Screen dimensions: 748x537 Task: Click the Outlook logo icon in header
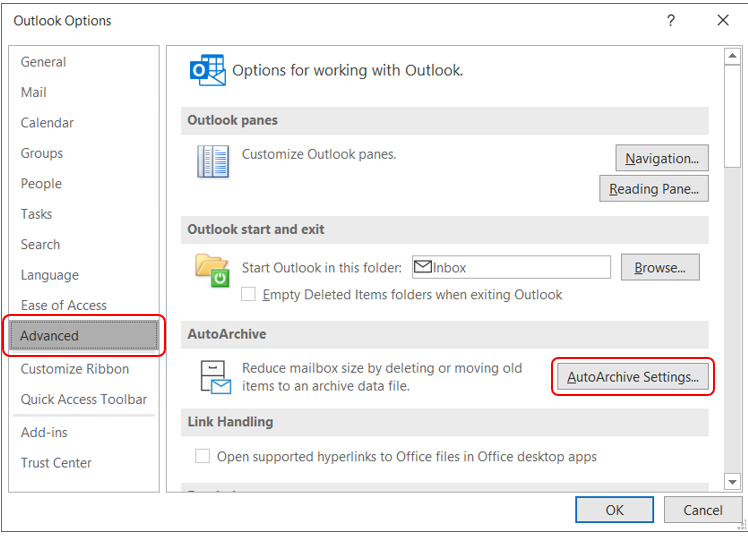tap(206, 71)
